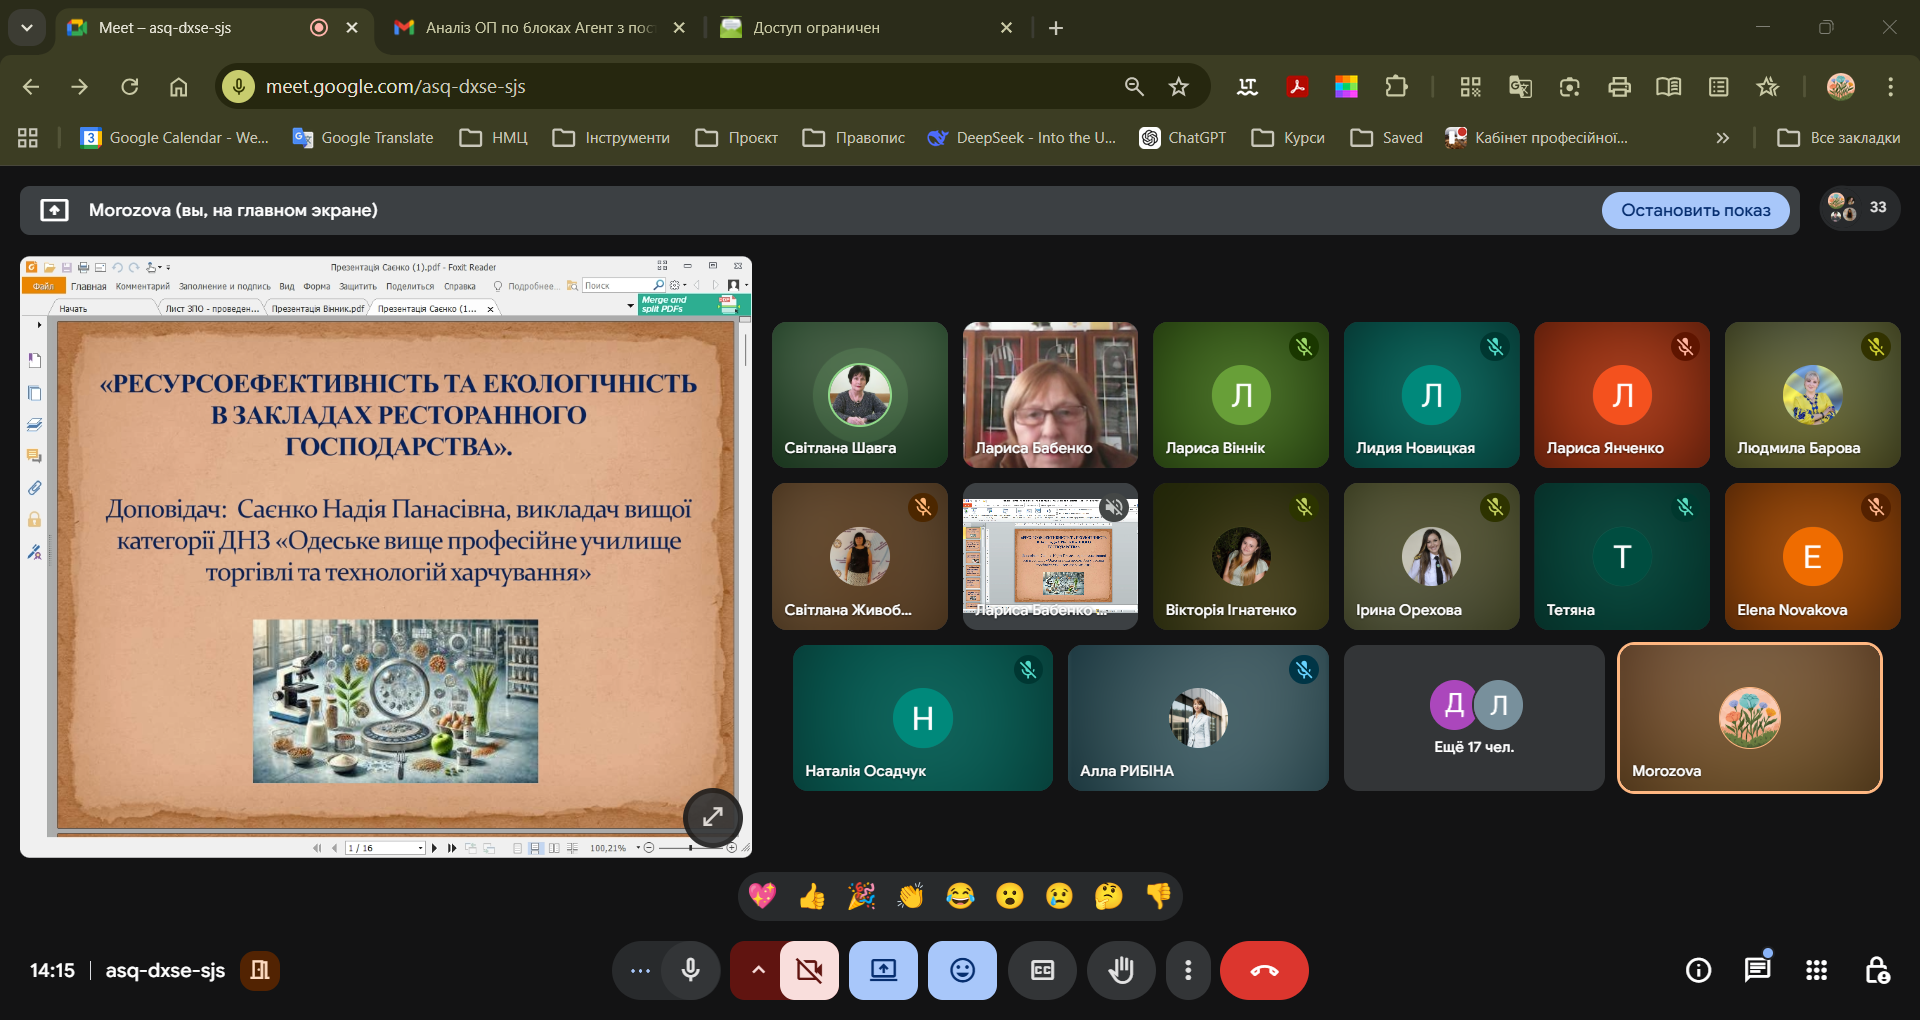
Task: Click the red leave call button
Action: (1264, 970)
